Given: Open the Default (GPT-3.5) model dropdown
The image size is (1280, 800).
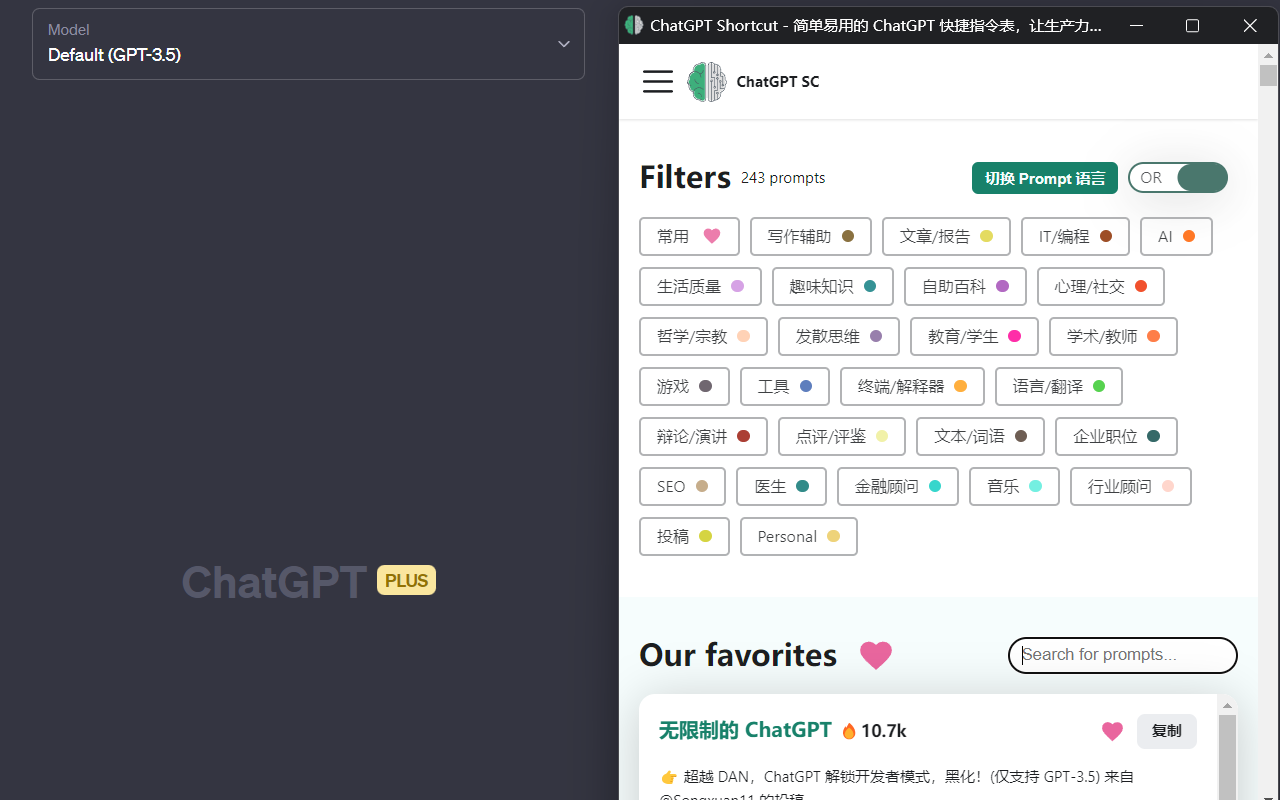Looking at the screenshot, I should point(308,44).
